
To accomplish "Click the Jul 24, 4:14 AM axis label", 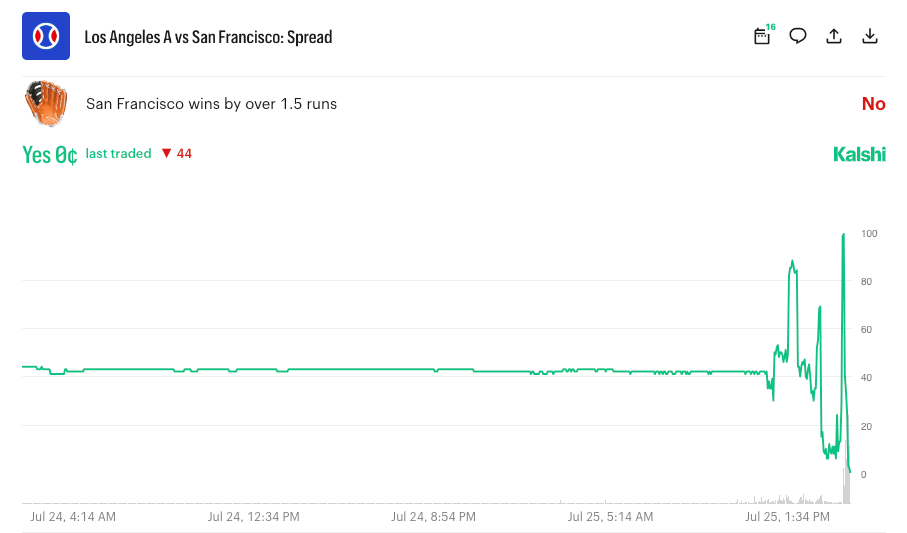I will click(x=73, y=517).
